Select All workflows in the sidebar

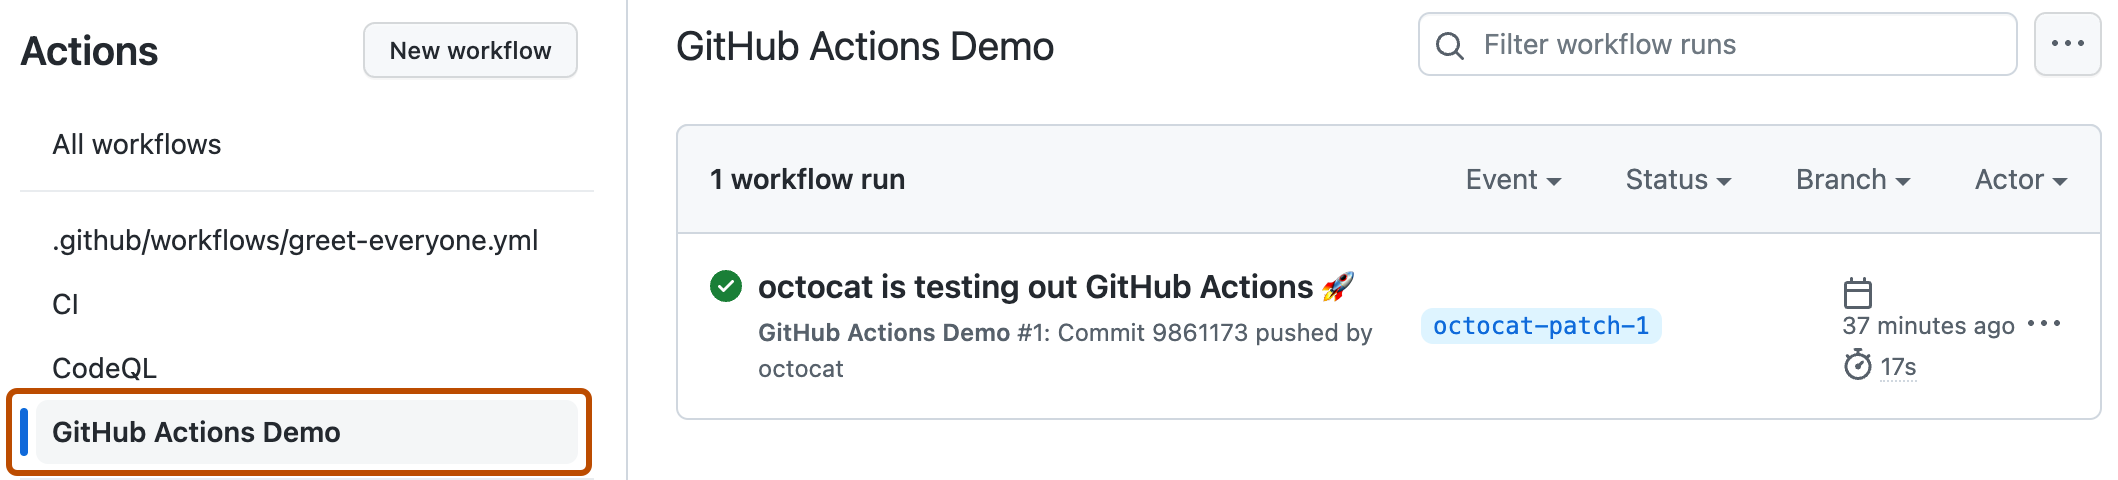click(x=137, y=145)
